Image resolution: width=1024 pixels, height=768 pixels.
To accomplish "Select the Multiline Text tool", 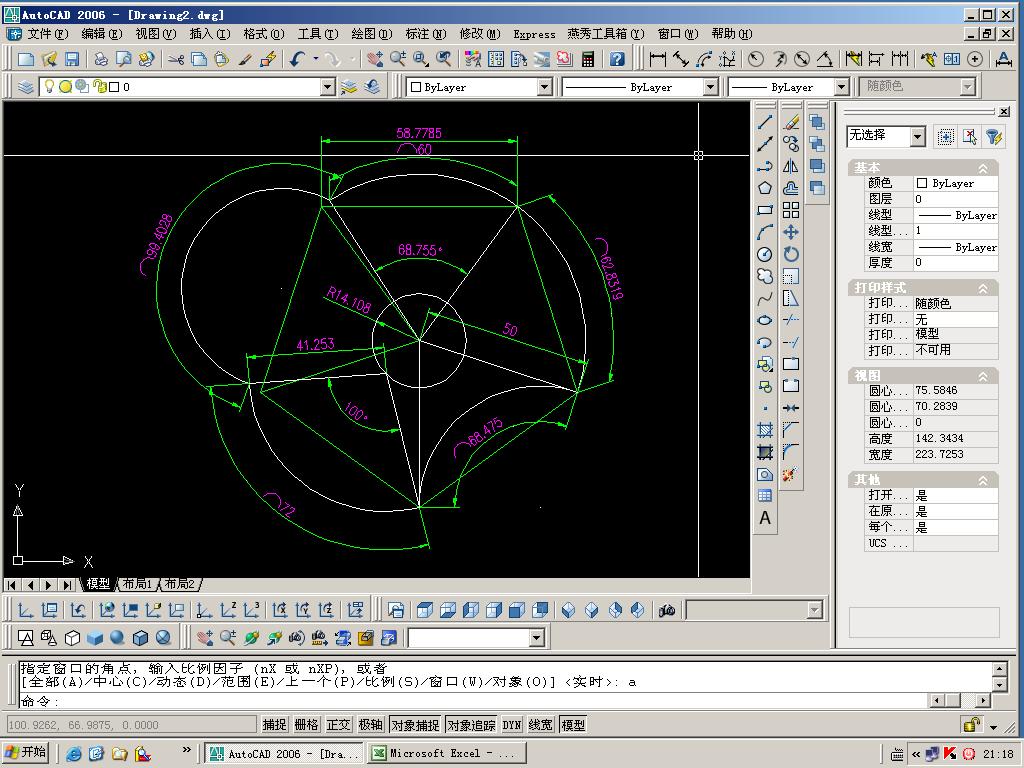I will click(765, 518).
